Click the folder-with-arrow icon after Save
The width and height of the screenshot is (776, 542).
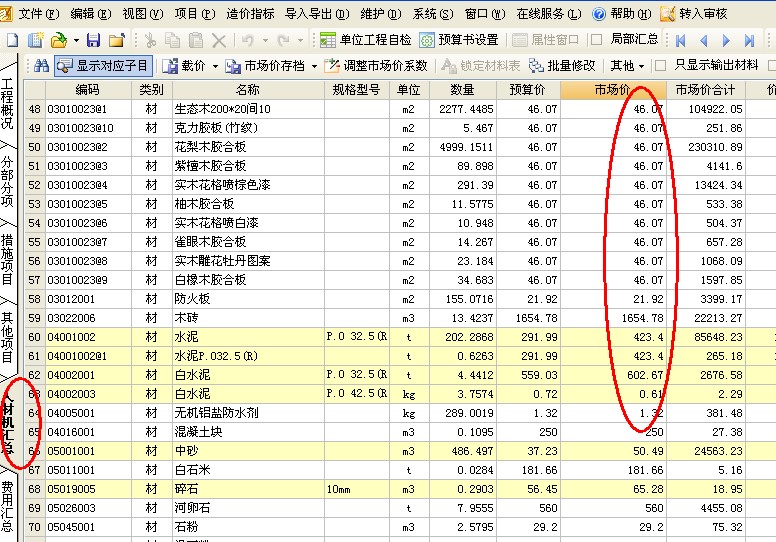117,40
